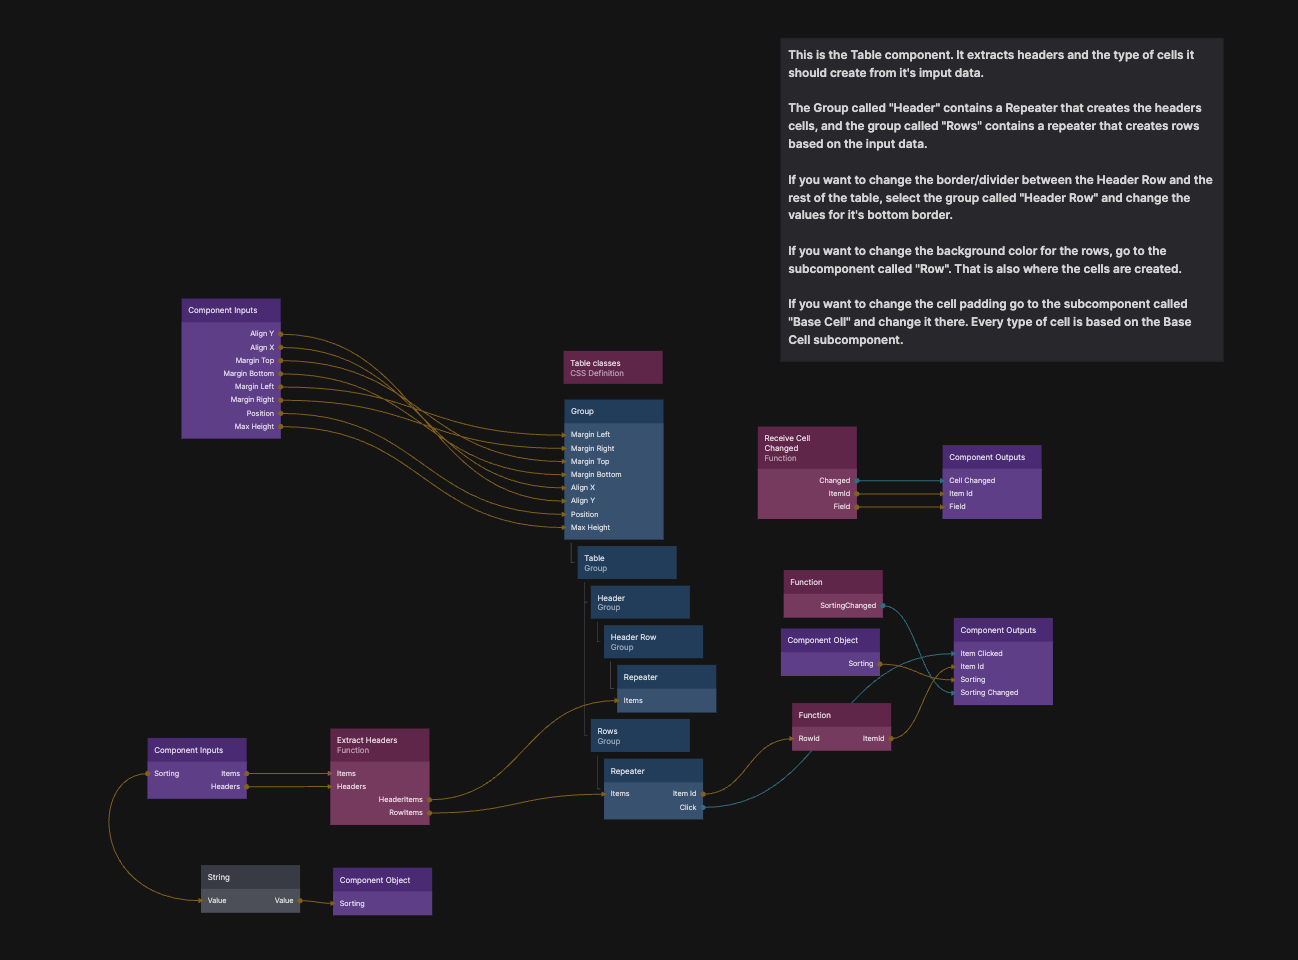
Task: Click the SortingChanged output port
Action: tap(882, 605)
